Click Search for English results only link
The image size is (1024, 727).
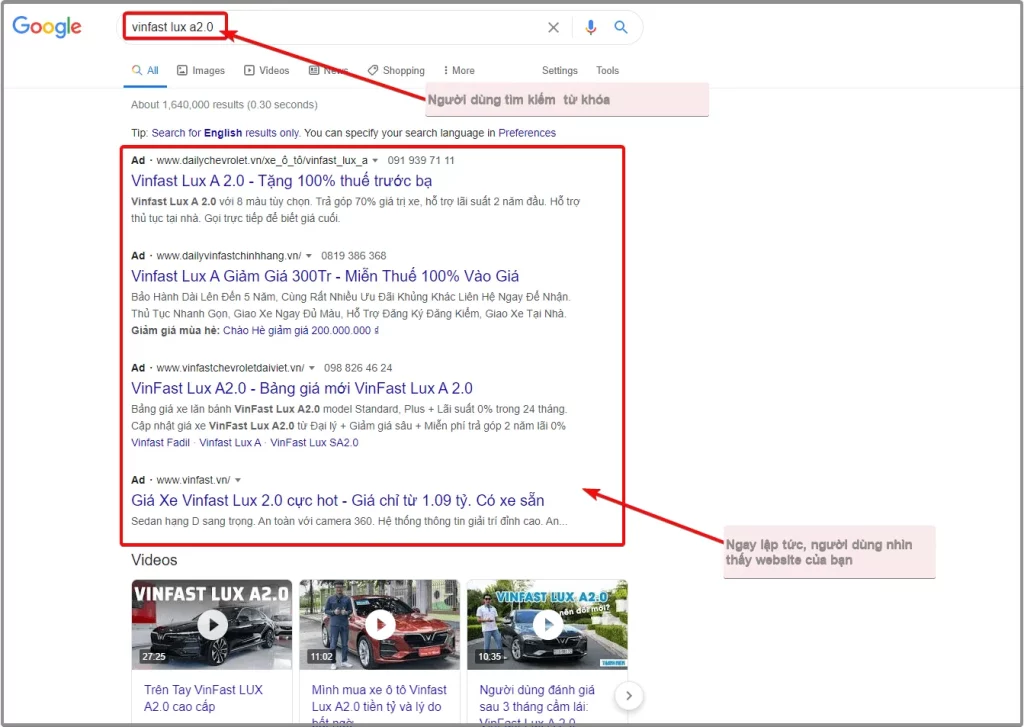tap(225, 133)
